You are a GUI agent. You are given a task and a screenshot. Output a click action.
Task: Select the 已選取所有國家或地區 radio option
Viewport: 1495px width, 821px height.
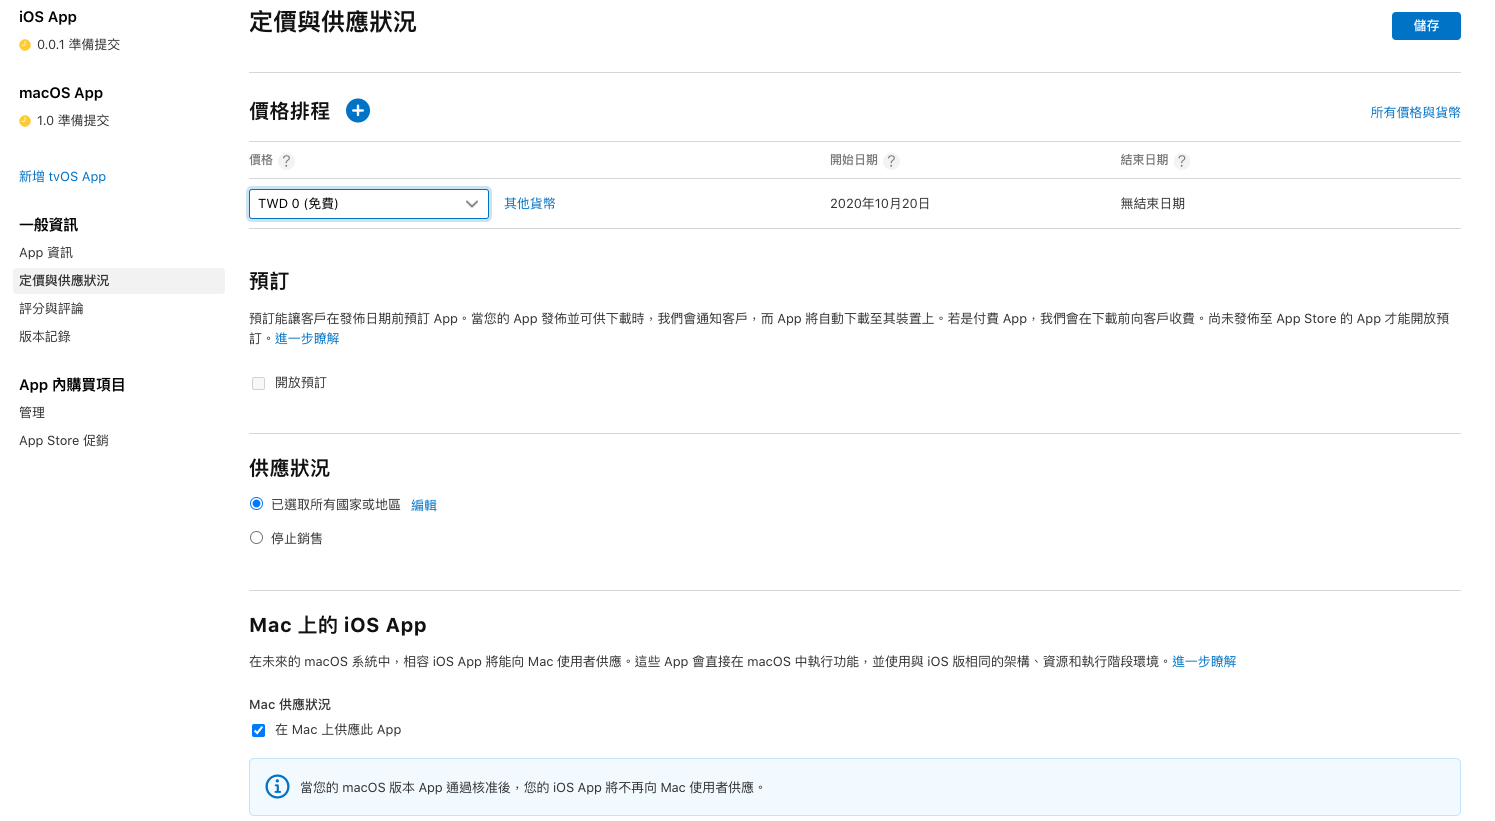pos(257,504)
